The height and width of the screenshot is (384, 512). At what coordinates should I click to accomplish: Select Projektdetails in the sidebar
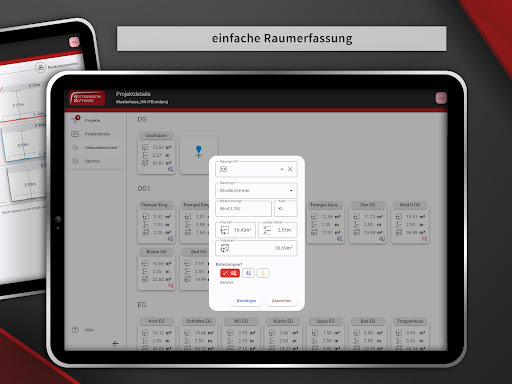click(x=97, y=134)
